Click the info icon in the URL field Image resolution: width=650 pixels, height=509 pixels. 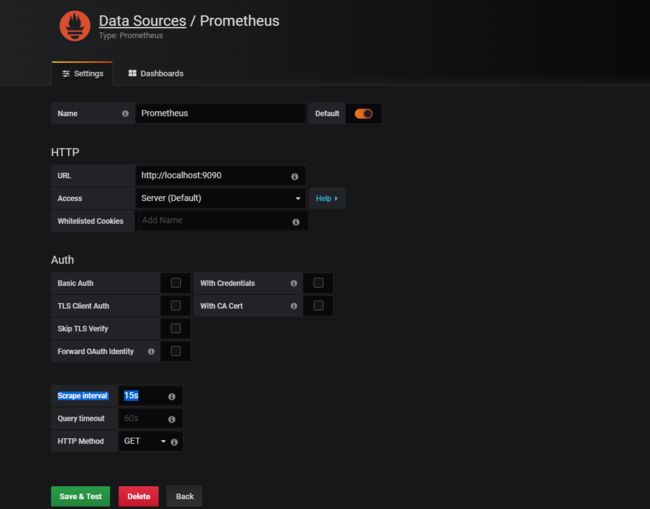[x=295, y=177]
